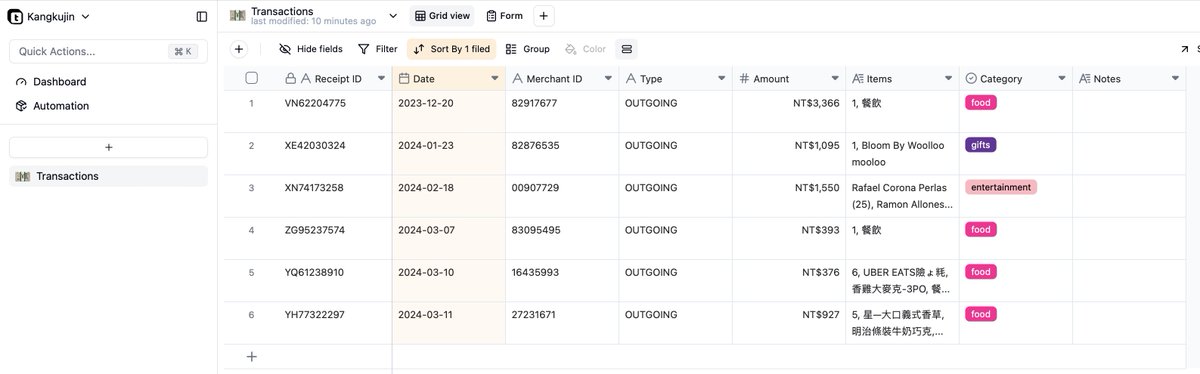
Task: Click the text icon in the Items header
Action: [x=858, y=78]
